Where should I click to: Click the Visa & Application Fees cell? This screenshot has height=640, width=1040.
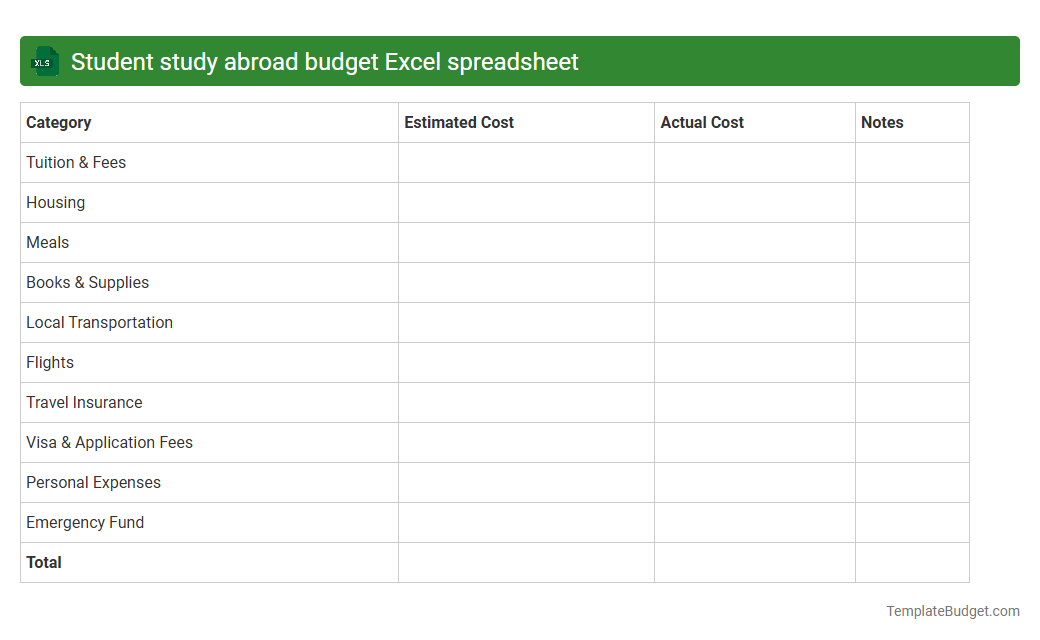[x=109, y=442]
